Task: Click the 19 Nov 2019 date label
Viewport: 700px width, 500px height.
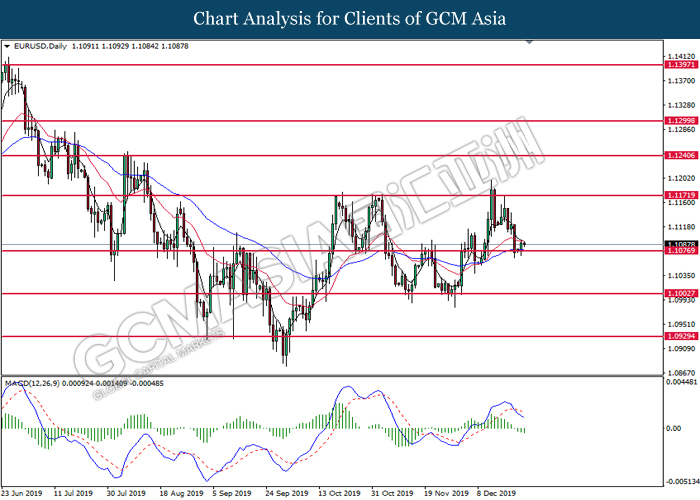Action: click(446, 493)
